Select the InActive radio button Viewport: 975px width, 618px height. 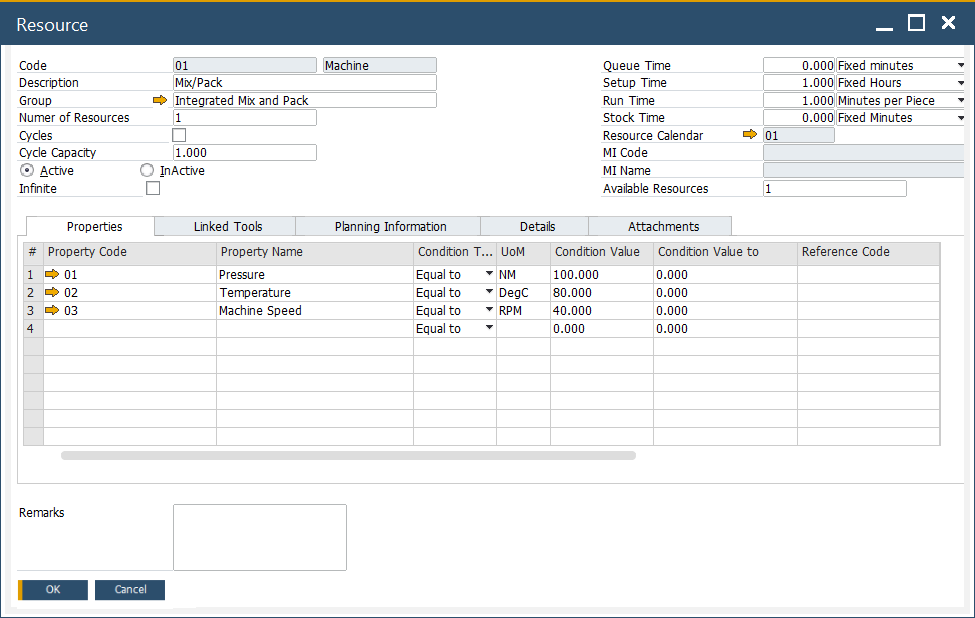click(147, 171)
